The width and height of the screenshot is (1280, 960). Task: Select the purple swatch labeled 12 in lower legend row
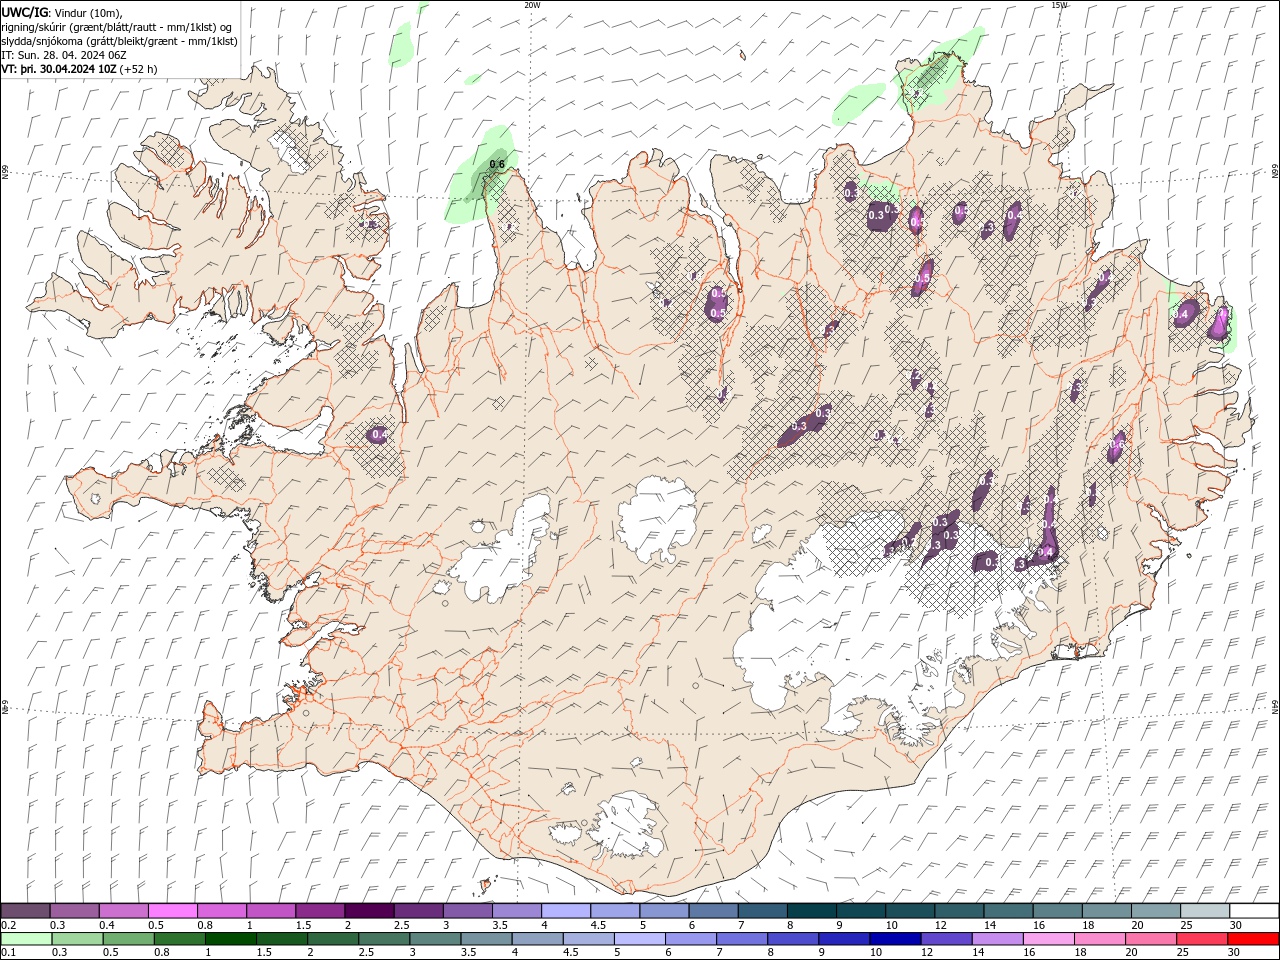pyautogui.click(x=946, y=939)
